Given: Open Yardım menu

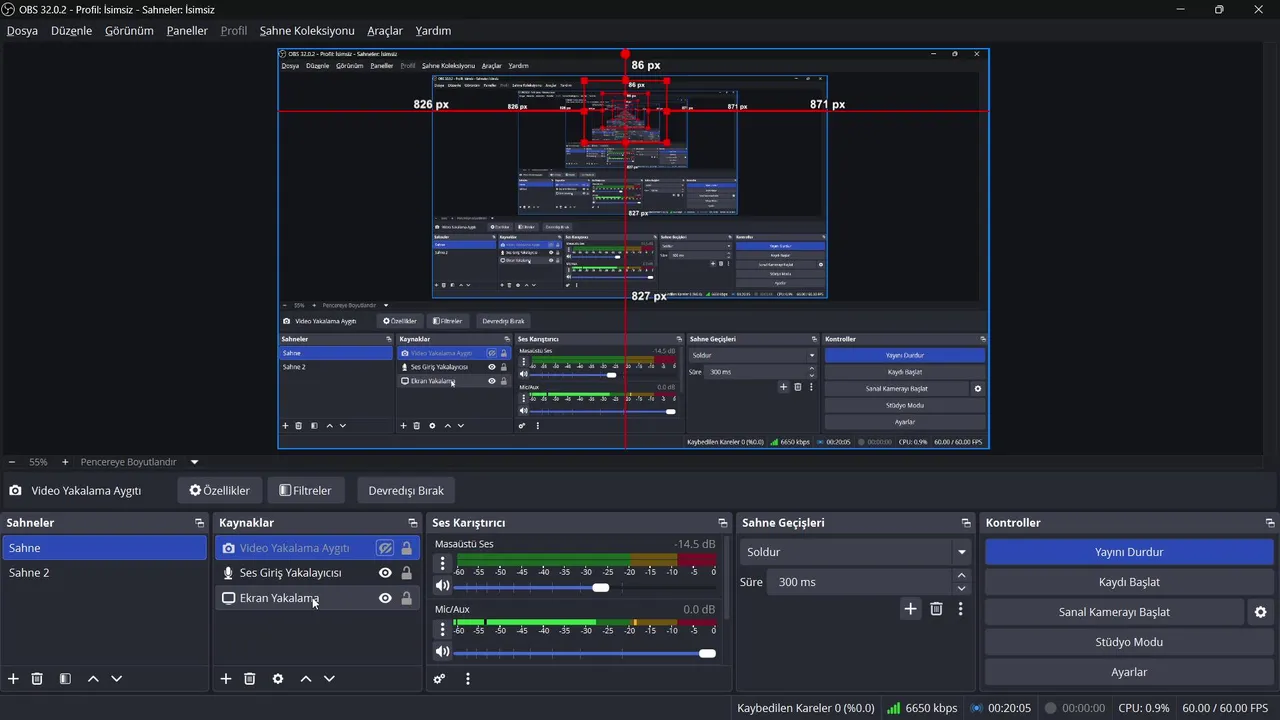Looking at the screenshot, I should pos(433,31).
